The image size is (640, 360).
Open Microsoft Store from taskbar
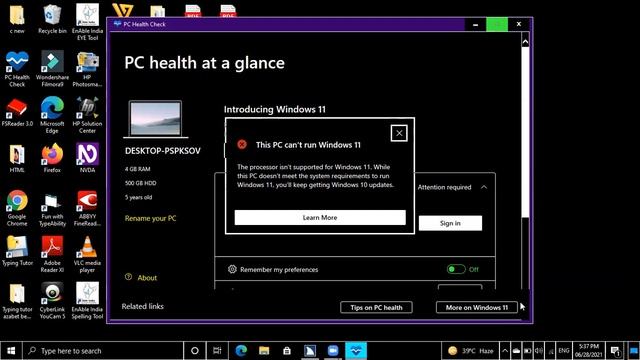(x=287, y=351)
